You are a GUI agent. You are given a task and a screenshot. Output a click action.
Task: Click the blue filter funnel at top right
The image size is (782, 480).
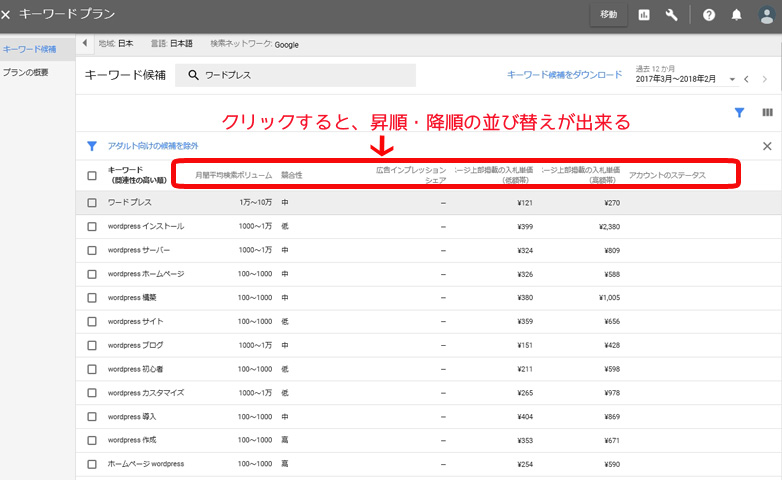coord(739,113)
